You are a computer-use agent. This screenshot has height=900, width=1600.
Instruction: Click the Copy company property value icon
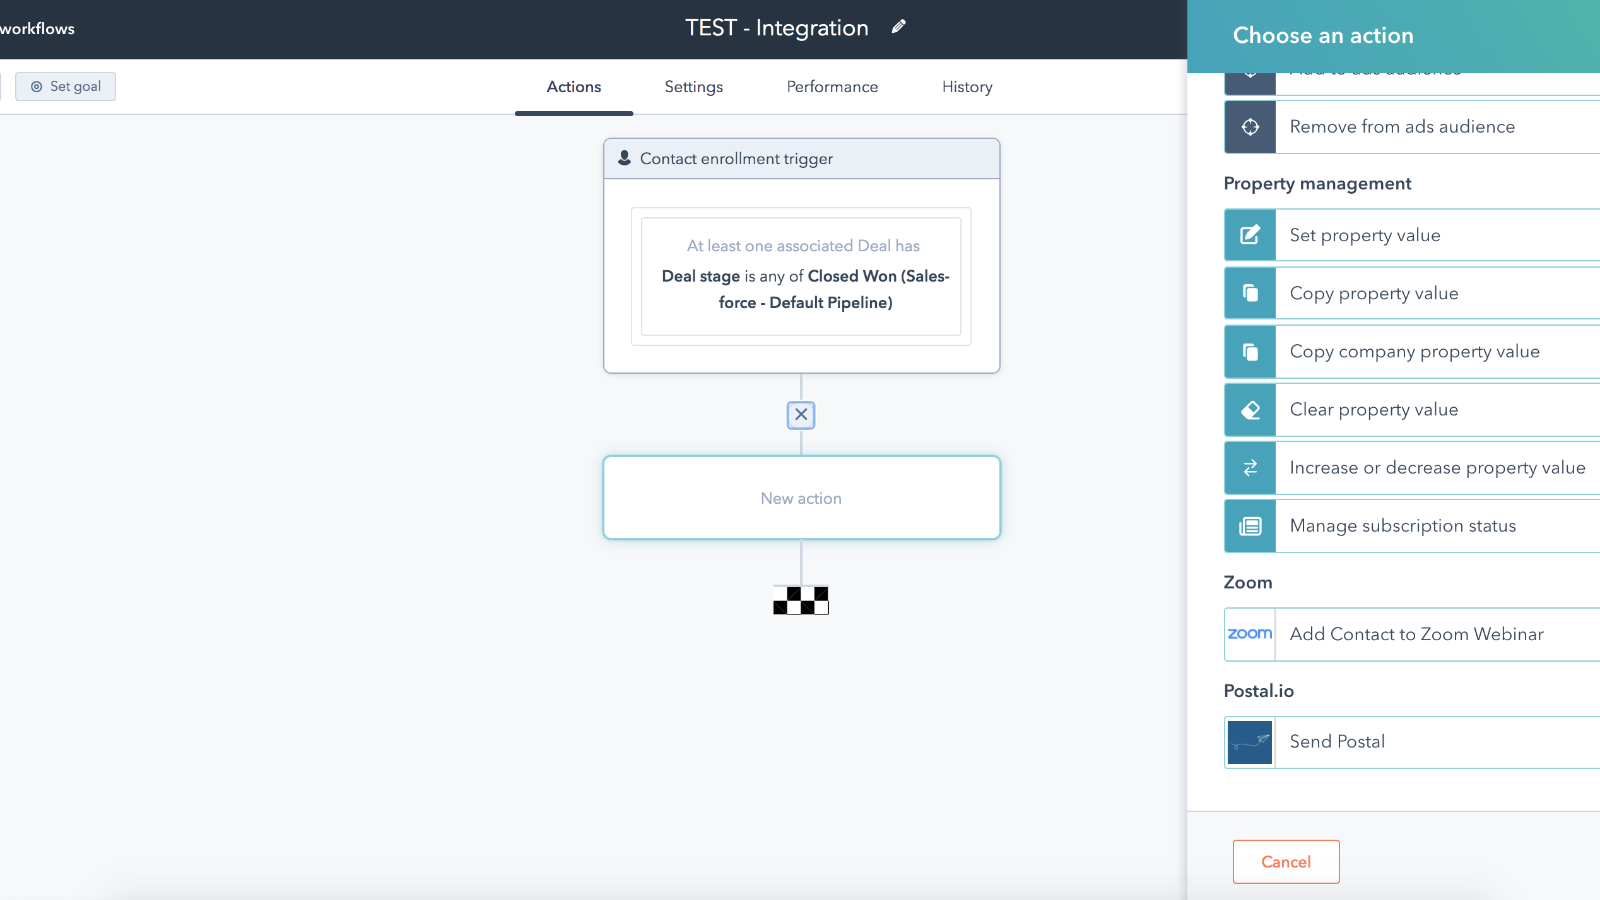point(1249,351)
